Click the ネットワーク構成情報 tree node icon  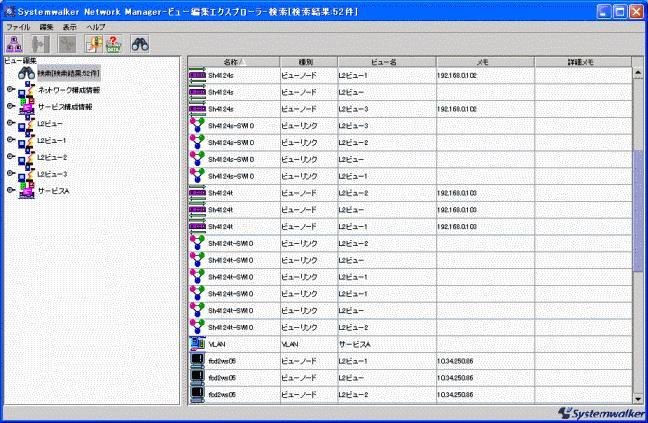[26, 91]
